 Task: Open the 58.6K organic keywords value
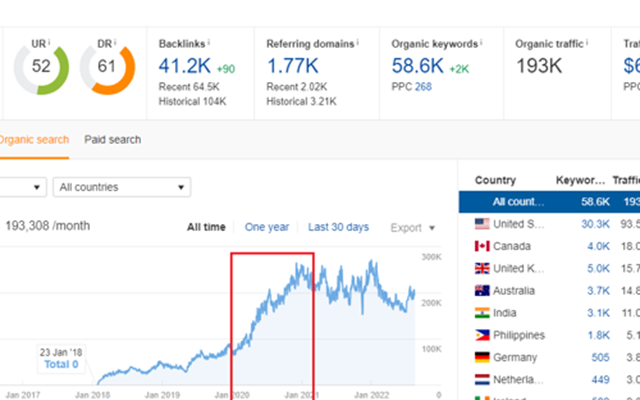pos(418,66)
